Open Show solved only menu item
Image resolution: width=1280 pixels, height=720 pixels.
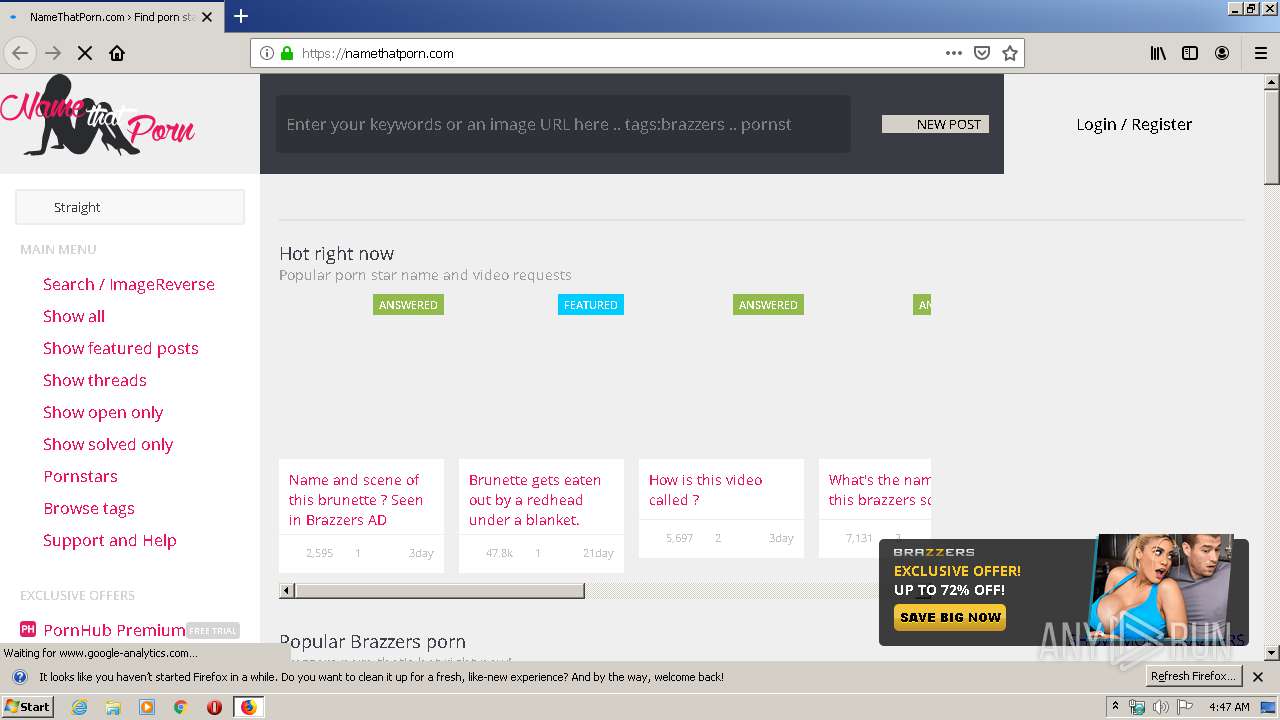point(108,444)
